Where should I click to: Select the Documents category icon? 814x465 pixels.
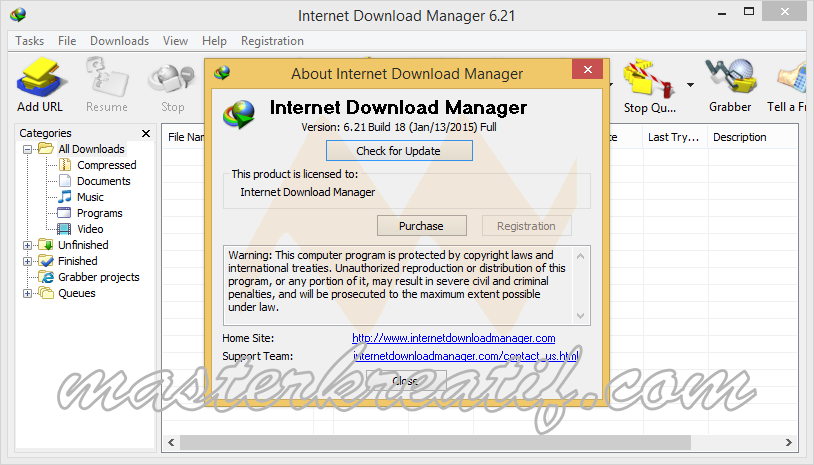tap(65, 181)
